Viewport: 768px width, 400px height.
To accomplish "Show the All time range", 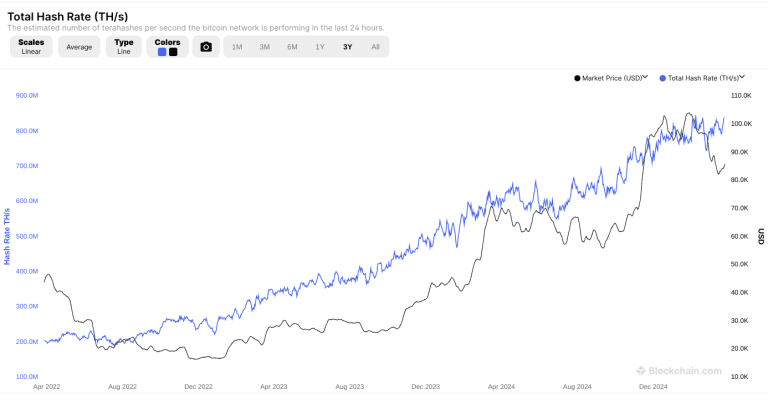I will tap(375, 47).
